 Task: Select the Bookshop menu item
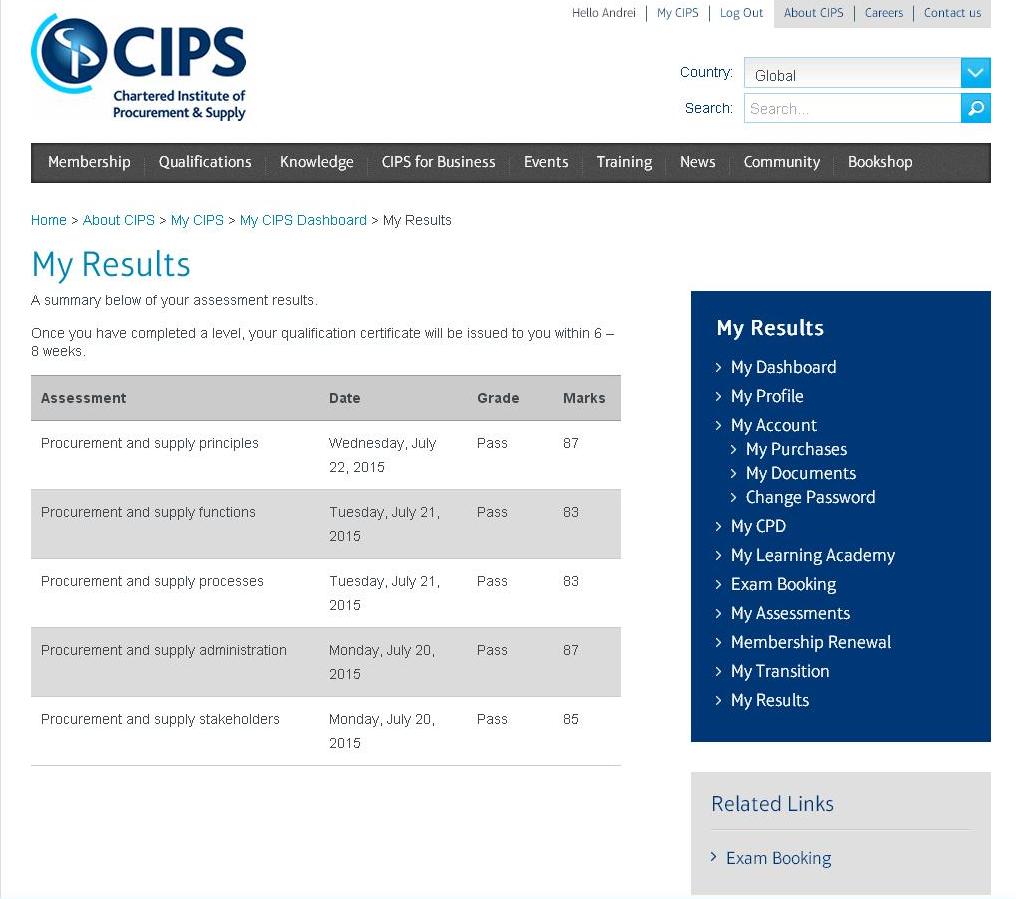(x=880, y=162)
